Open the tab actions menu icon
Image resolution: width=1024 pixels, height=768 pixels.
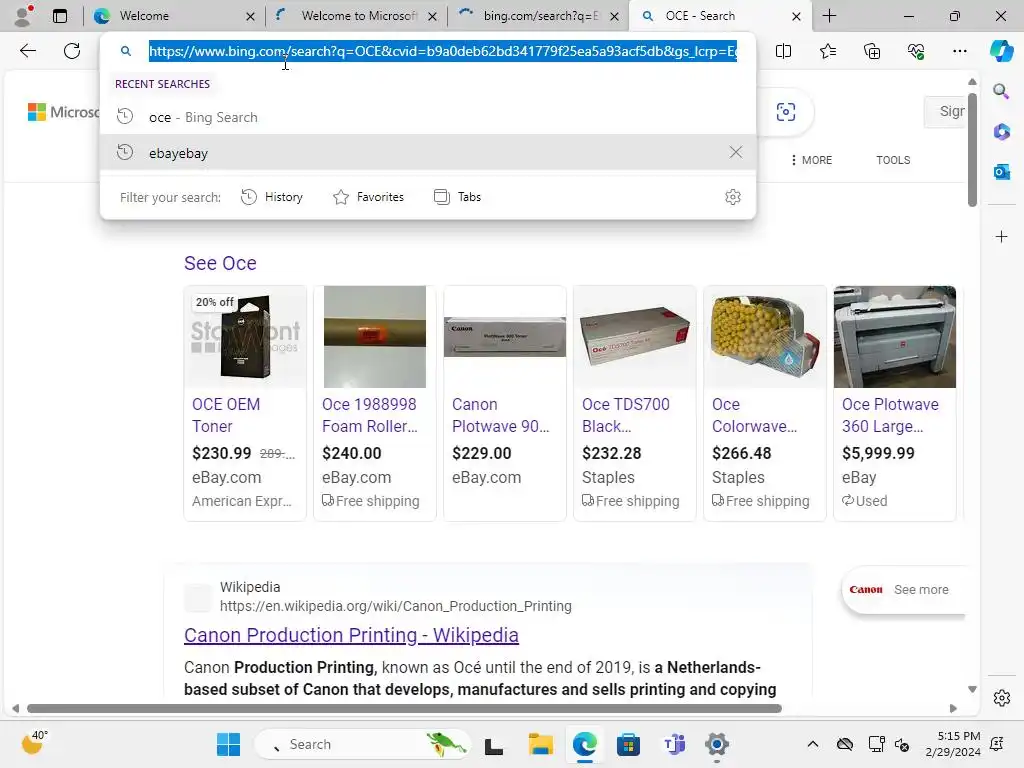[60, 16]
